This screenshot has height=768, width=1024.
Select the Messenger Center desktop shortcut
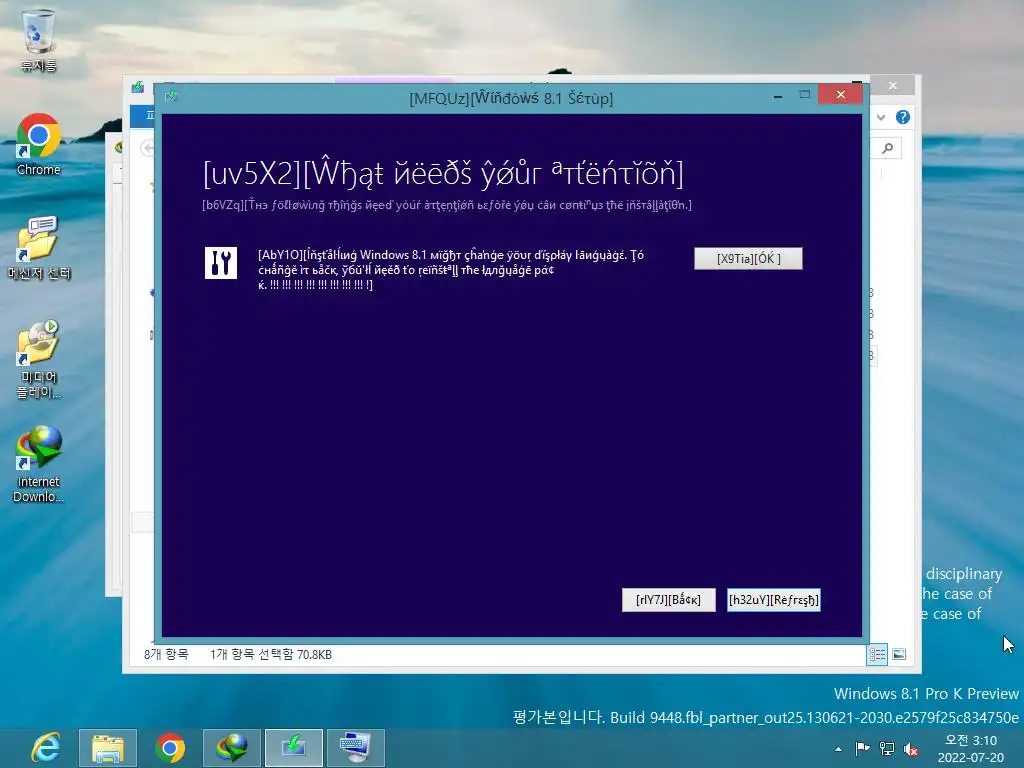click(x=39, y=248)
